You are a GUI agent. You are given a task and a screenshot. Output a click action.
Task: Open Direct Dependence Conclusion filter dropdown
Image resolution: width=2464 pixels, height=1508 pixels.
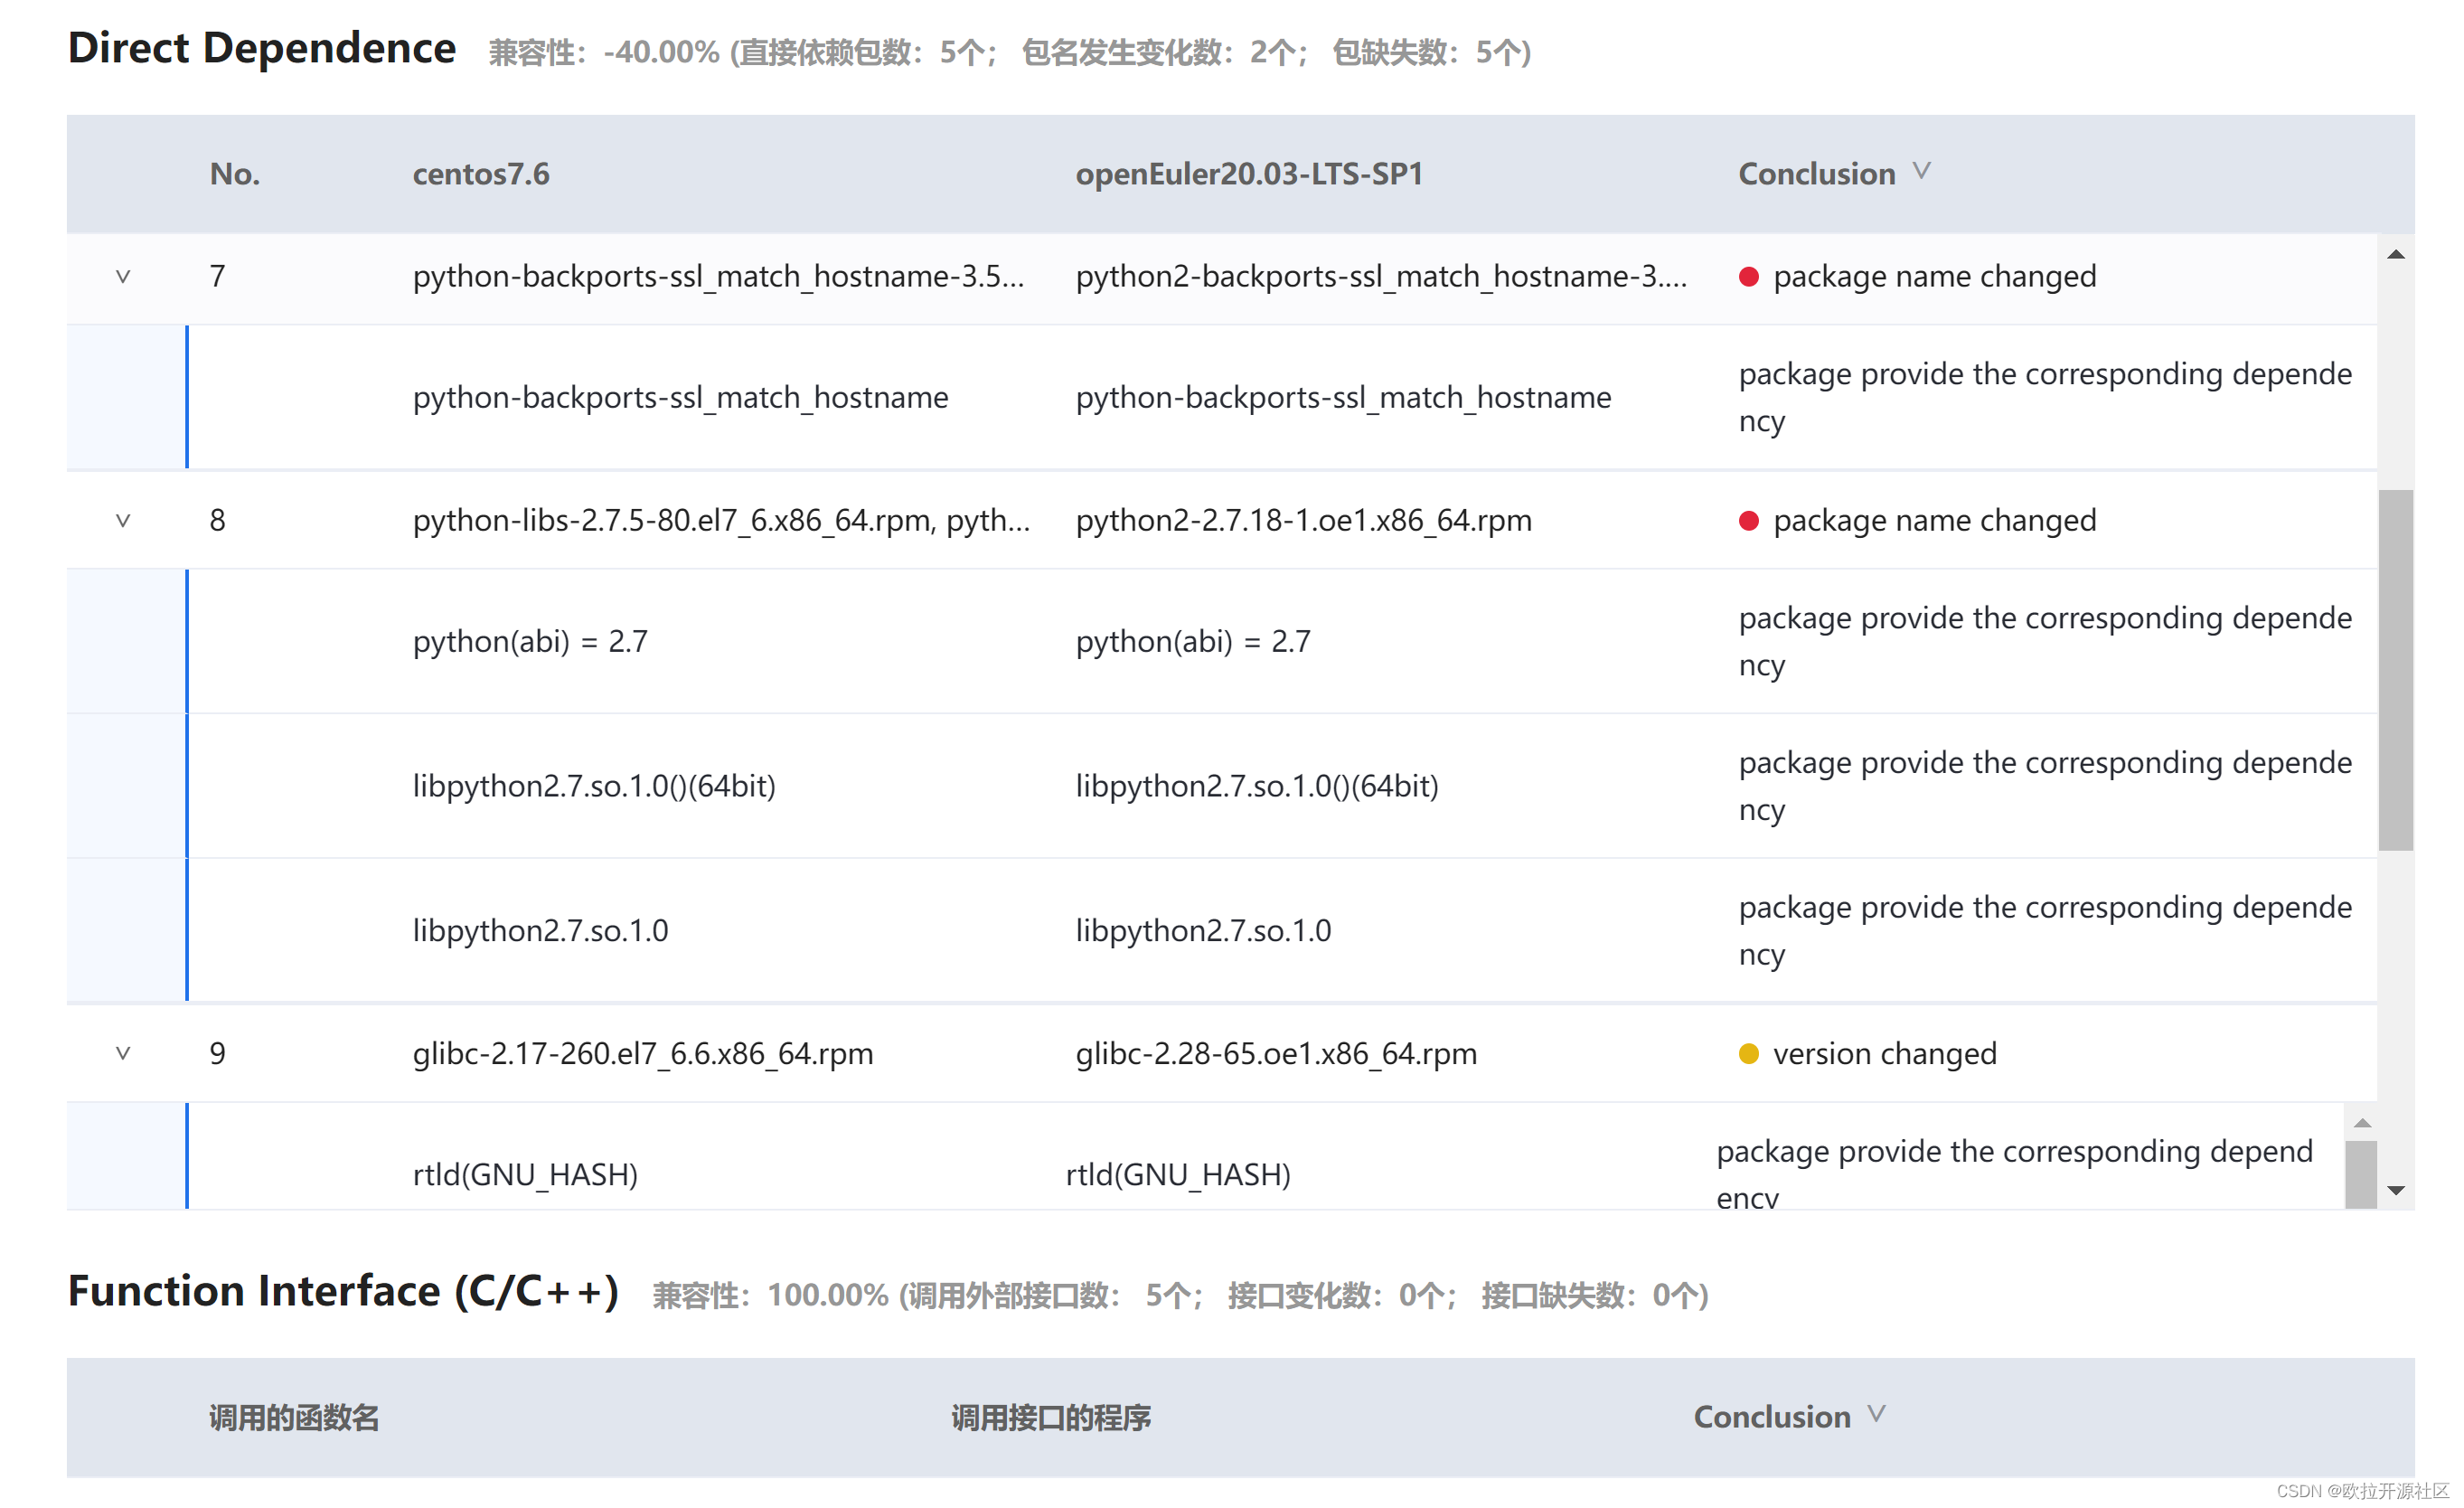1921,172
